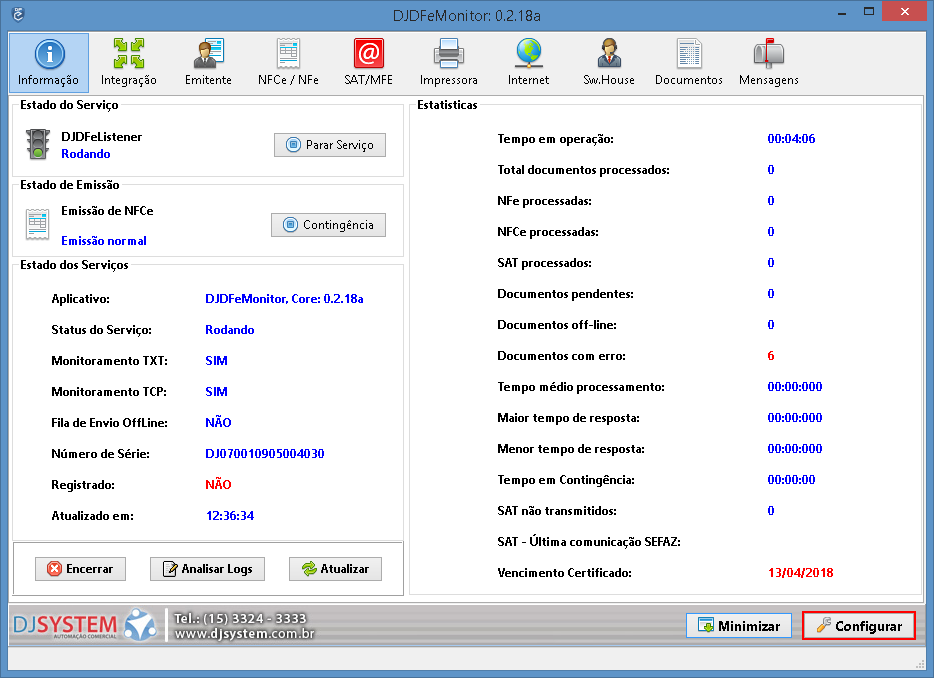Click the traffic light service status icon
934x678 pixels.
point(38,145)
